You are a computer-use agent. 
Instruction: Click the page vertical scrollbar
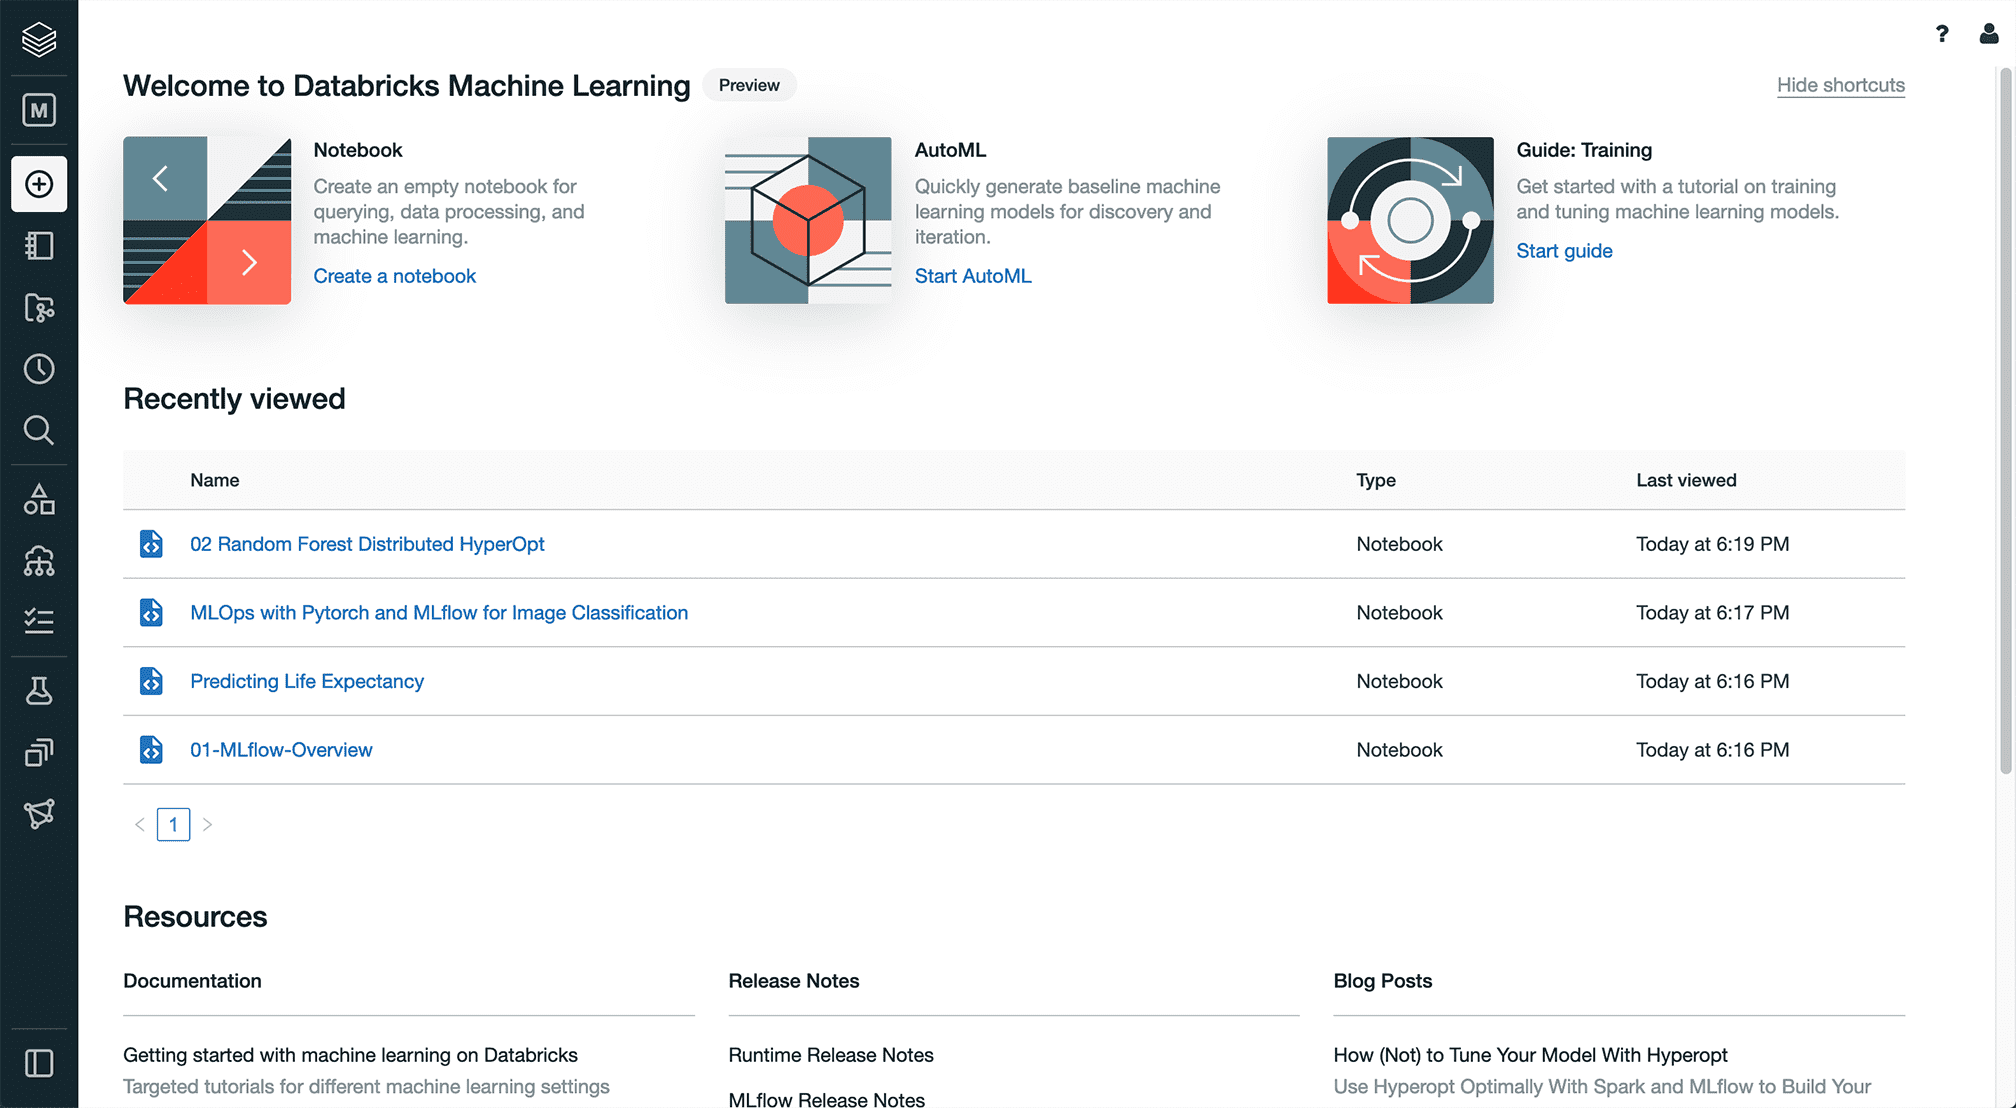pos(2005,420)
